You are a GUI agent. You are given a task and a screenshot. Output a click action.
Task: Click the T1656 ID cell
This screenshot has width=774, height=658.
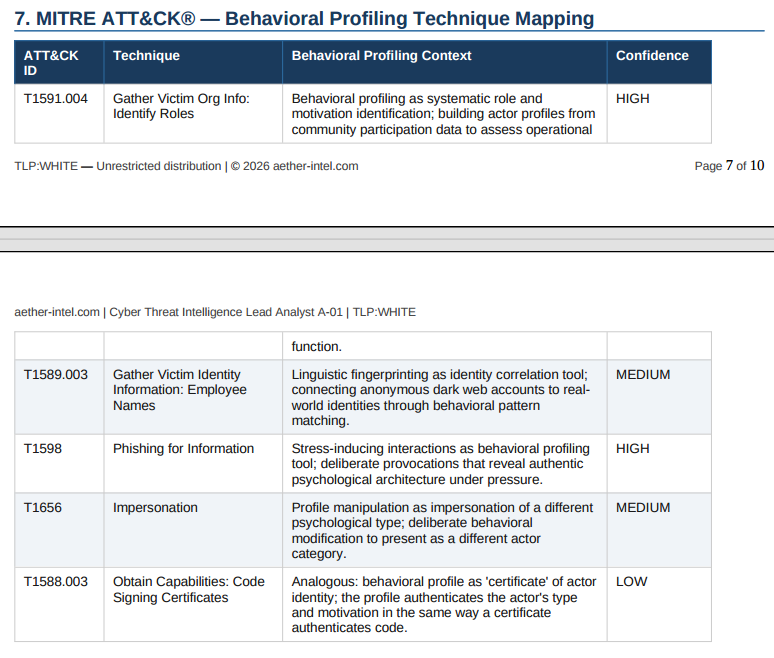click(59, 530)
